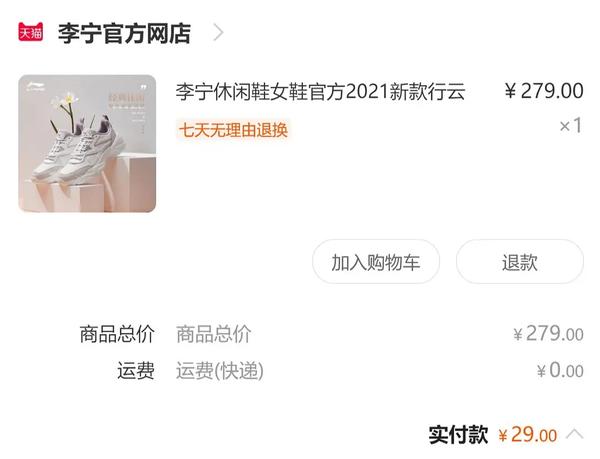This screenshot has width=600, height=459.
Task: Open the 李宁官方网店 store page
Action: (124, 34)
